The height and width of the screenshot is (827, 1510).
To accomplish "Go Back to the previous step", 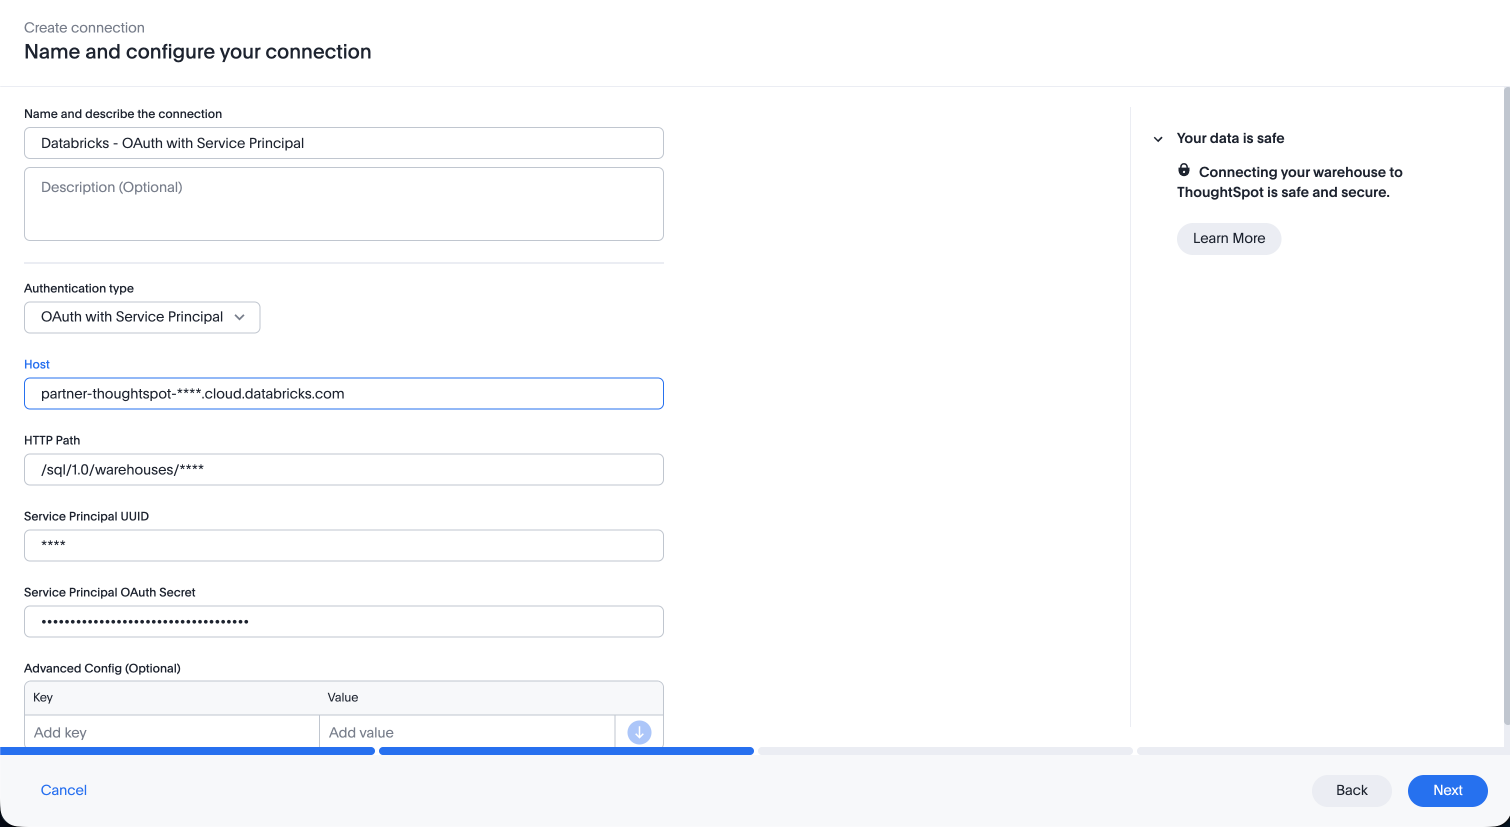I will click(x=1351, y=790).
